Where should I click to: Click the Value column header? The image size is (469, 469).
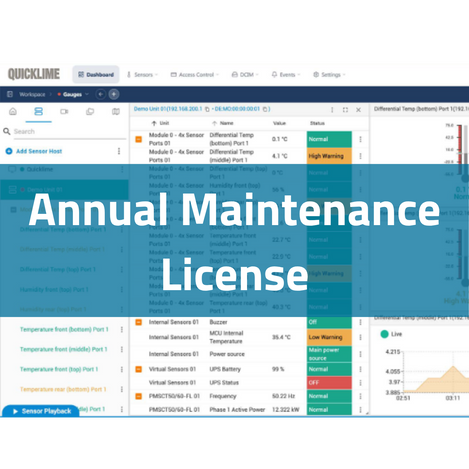point(279,123)
